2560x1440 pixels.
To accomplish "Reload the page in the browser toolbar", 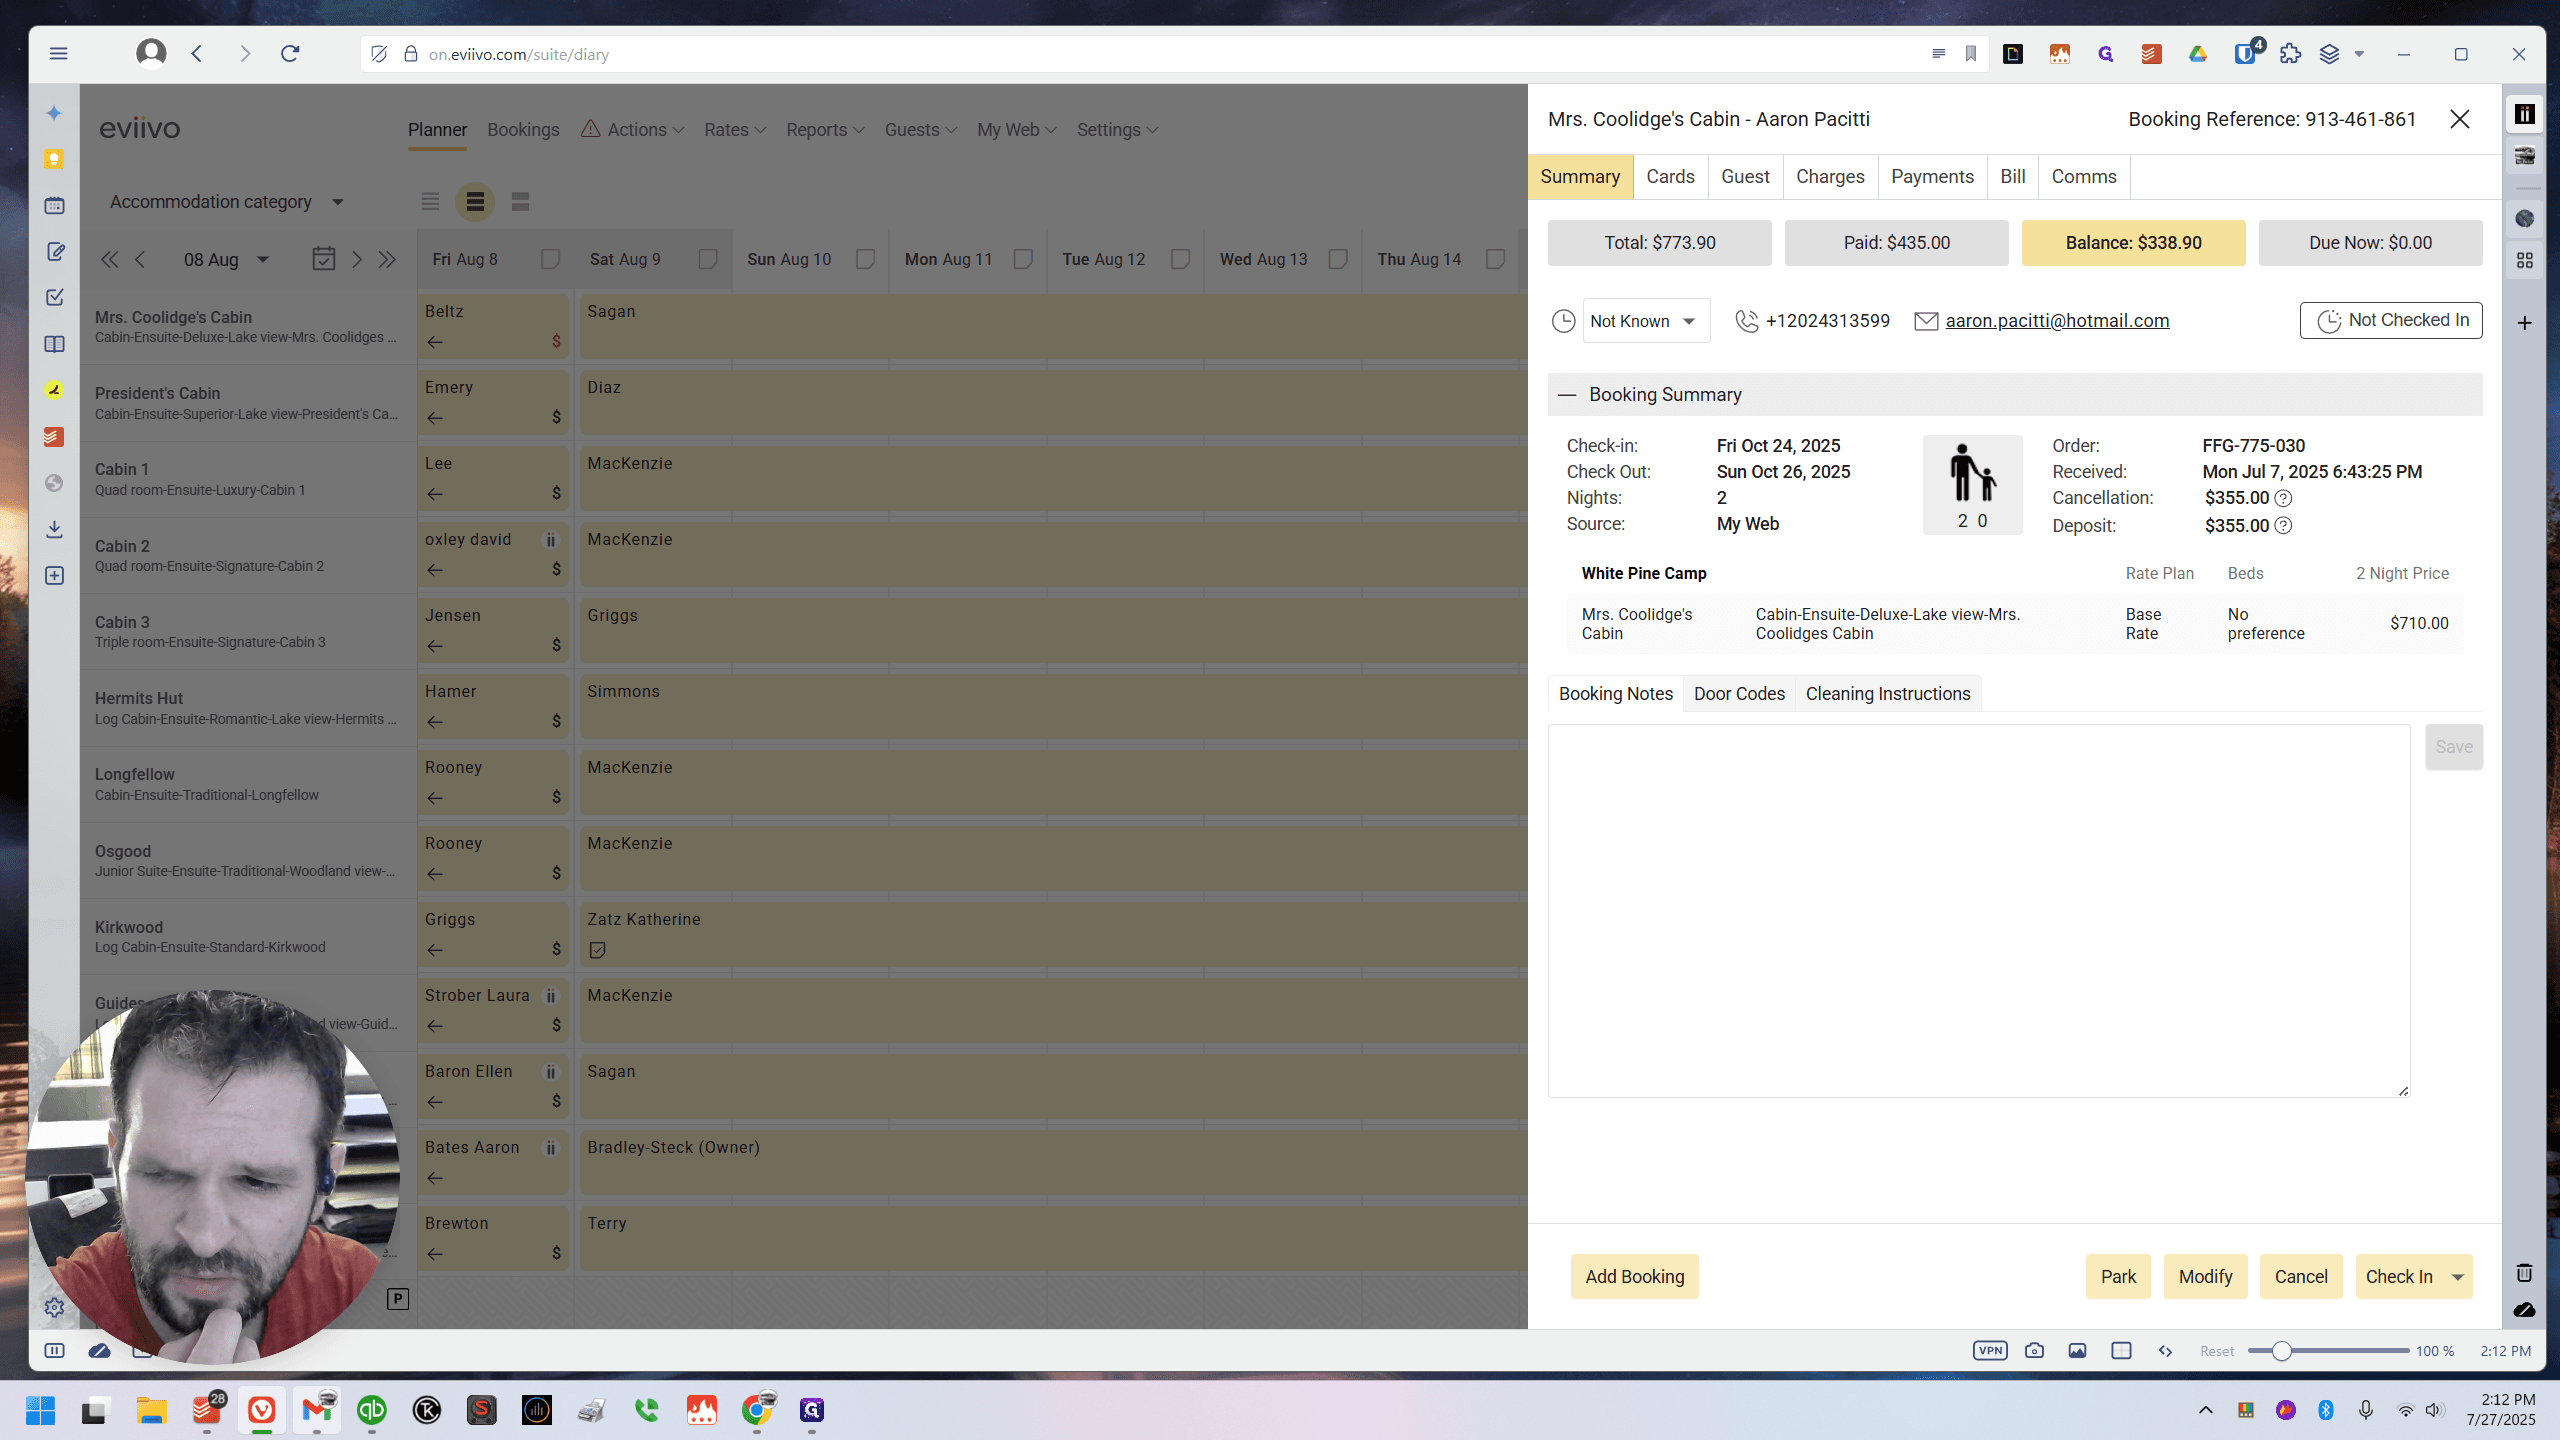I will click(290, 54).
